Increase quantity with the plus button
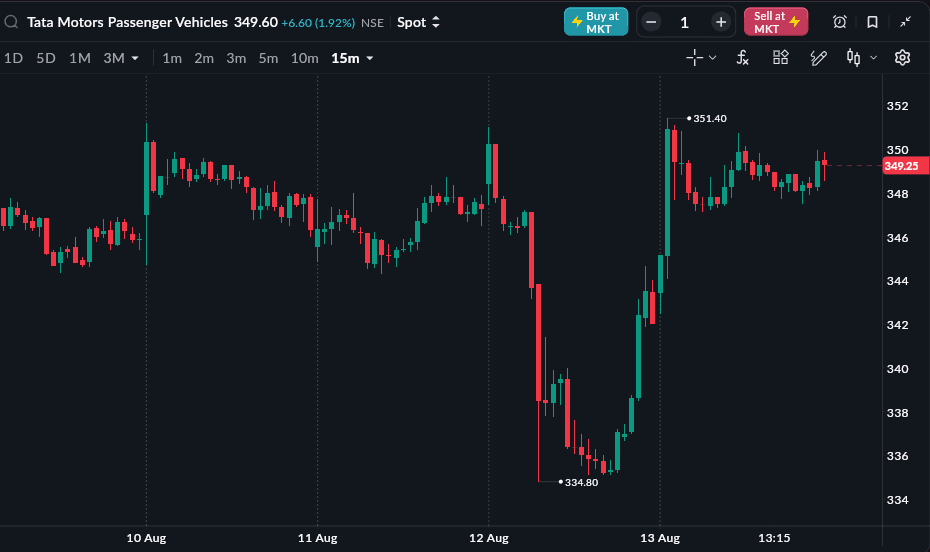Image resolution: width=930 pixels, height=552 pixels. [721, 23]
